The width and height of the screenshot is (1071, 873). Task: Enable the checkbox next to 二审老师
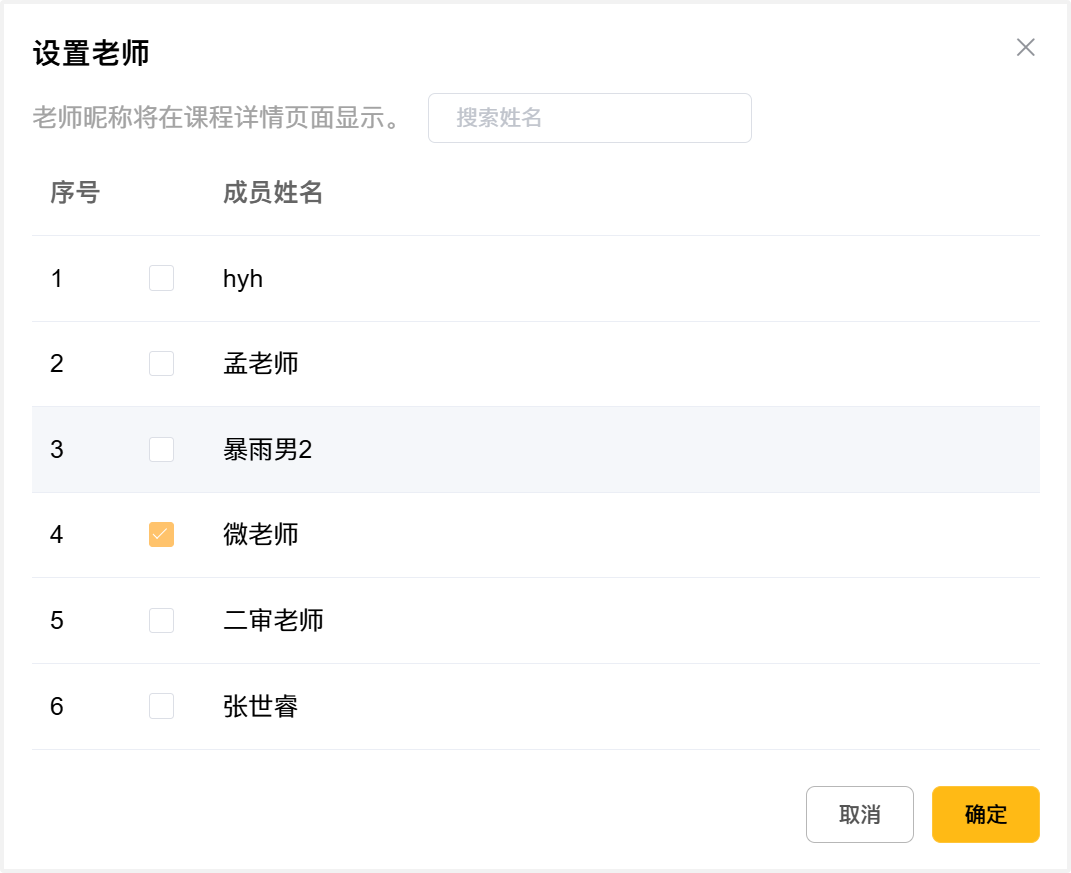tap(161, 620)
